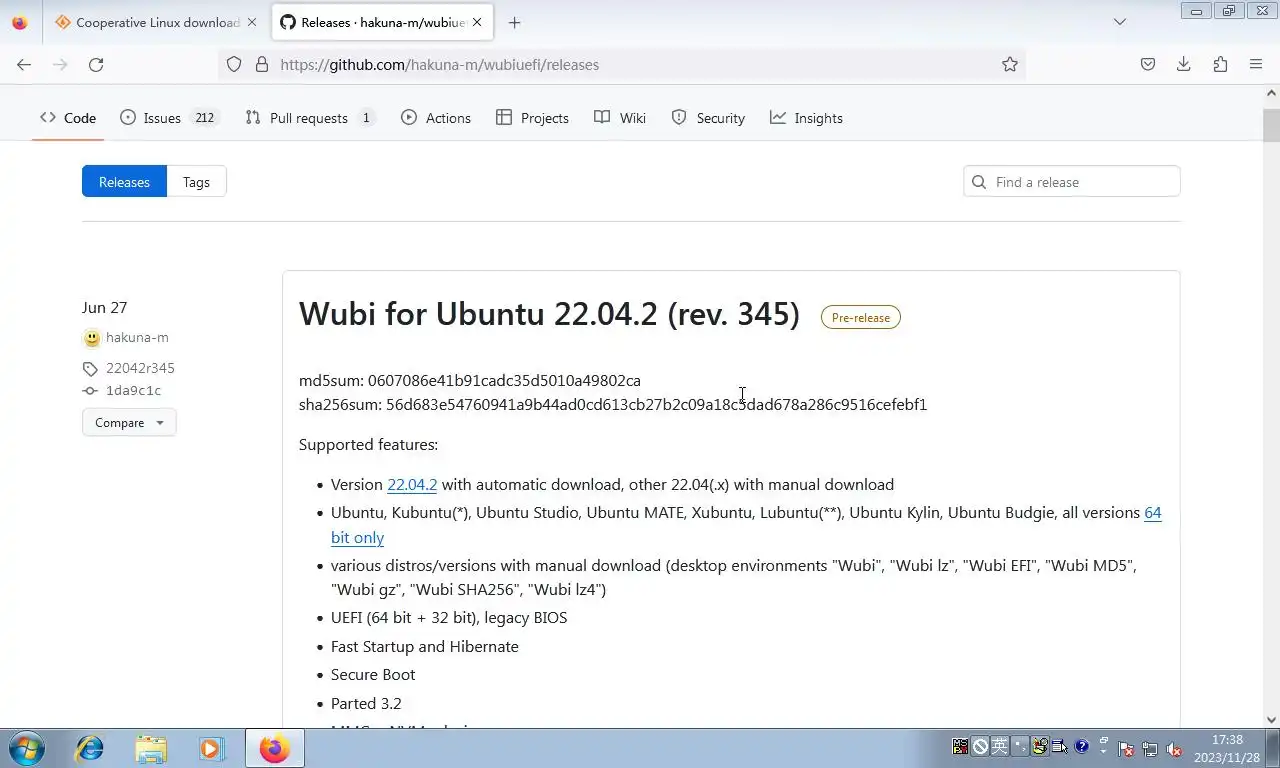Image resolution: width=1280 pixels, height=768 pixels.
Task: Click the page vertical scrollbar
Action: tap(1271, 126)
